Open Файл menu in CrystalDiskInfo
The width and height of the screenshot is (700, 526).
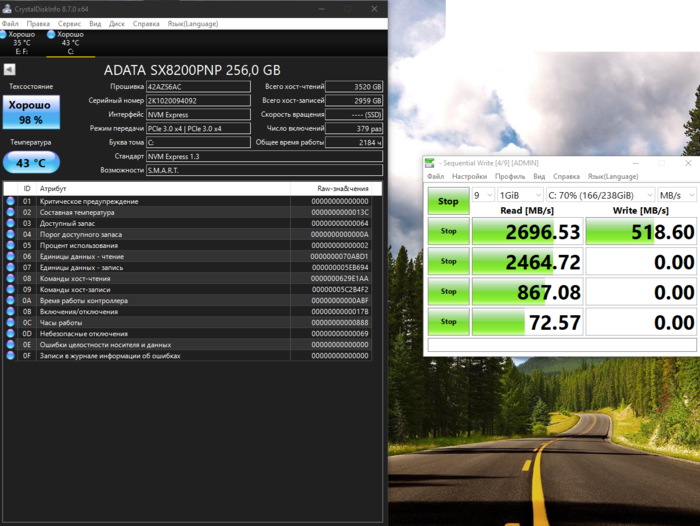10,24
